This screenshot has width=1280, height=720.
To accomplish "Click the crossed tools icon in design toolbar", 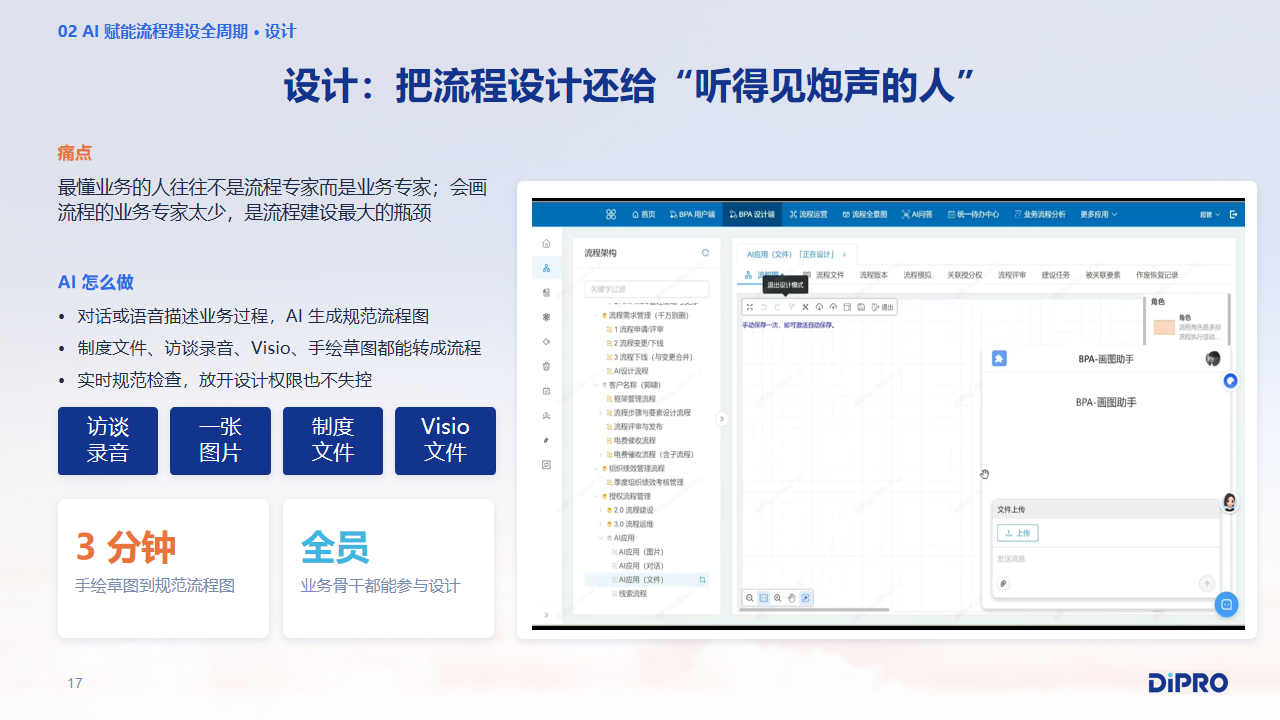I will (x=805, y=307).
